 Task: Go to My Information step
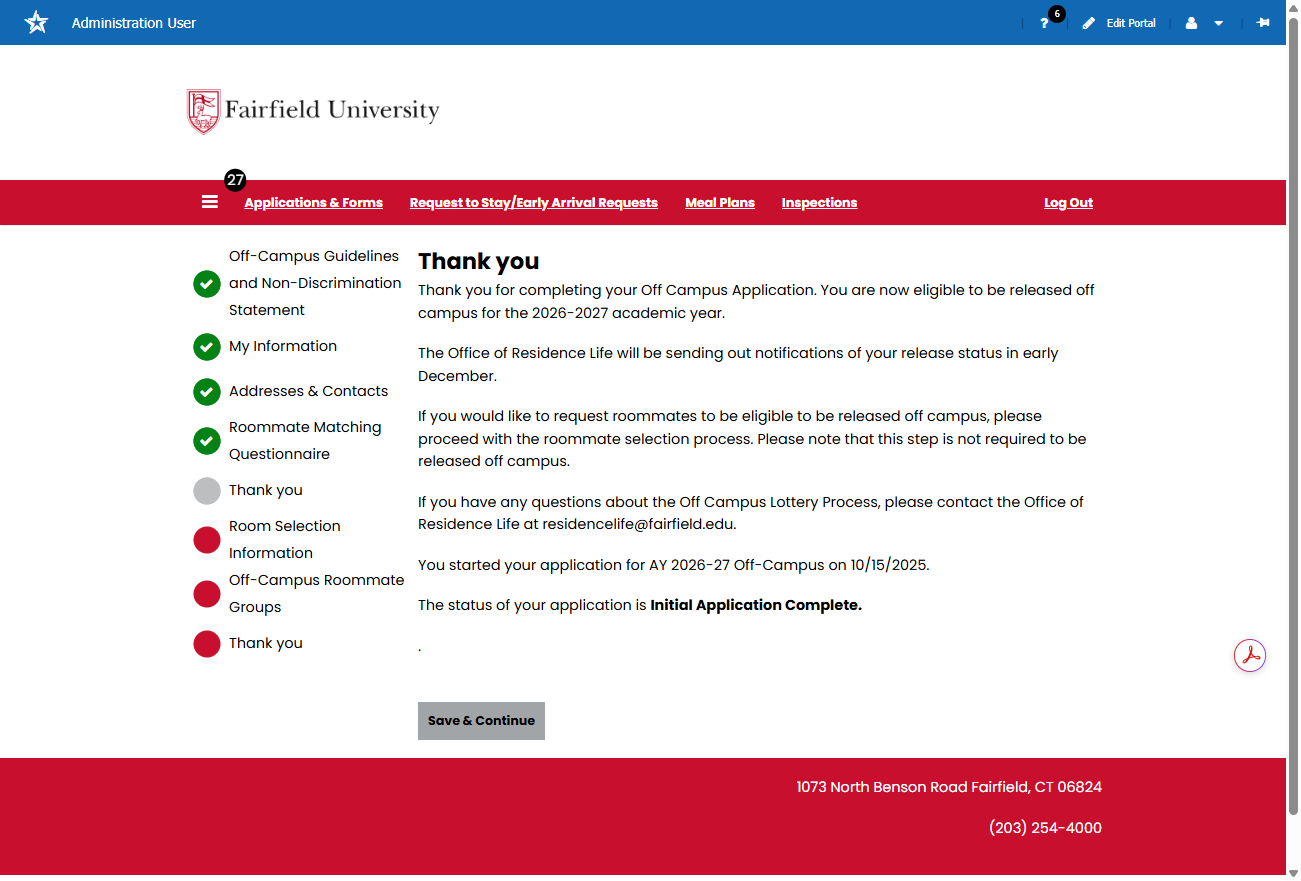click(x=283, y=346)
